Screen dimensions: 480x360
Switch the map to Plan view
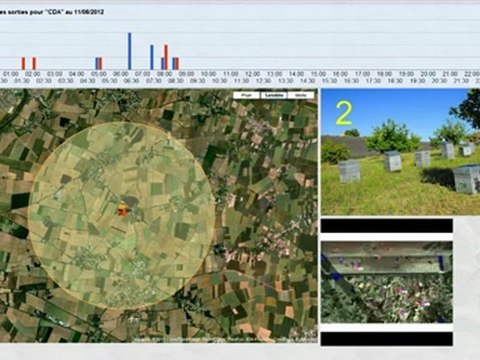coord(246,95)
